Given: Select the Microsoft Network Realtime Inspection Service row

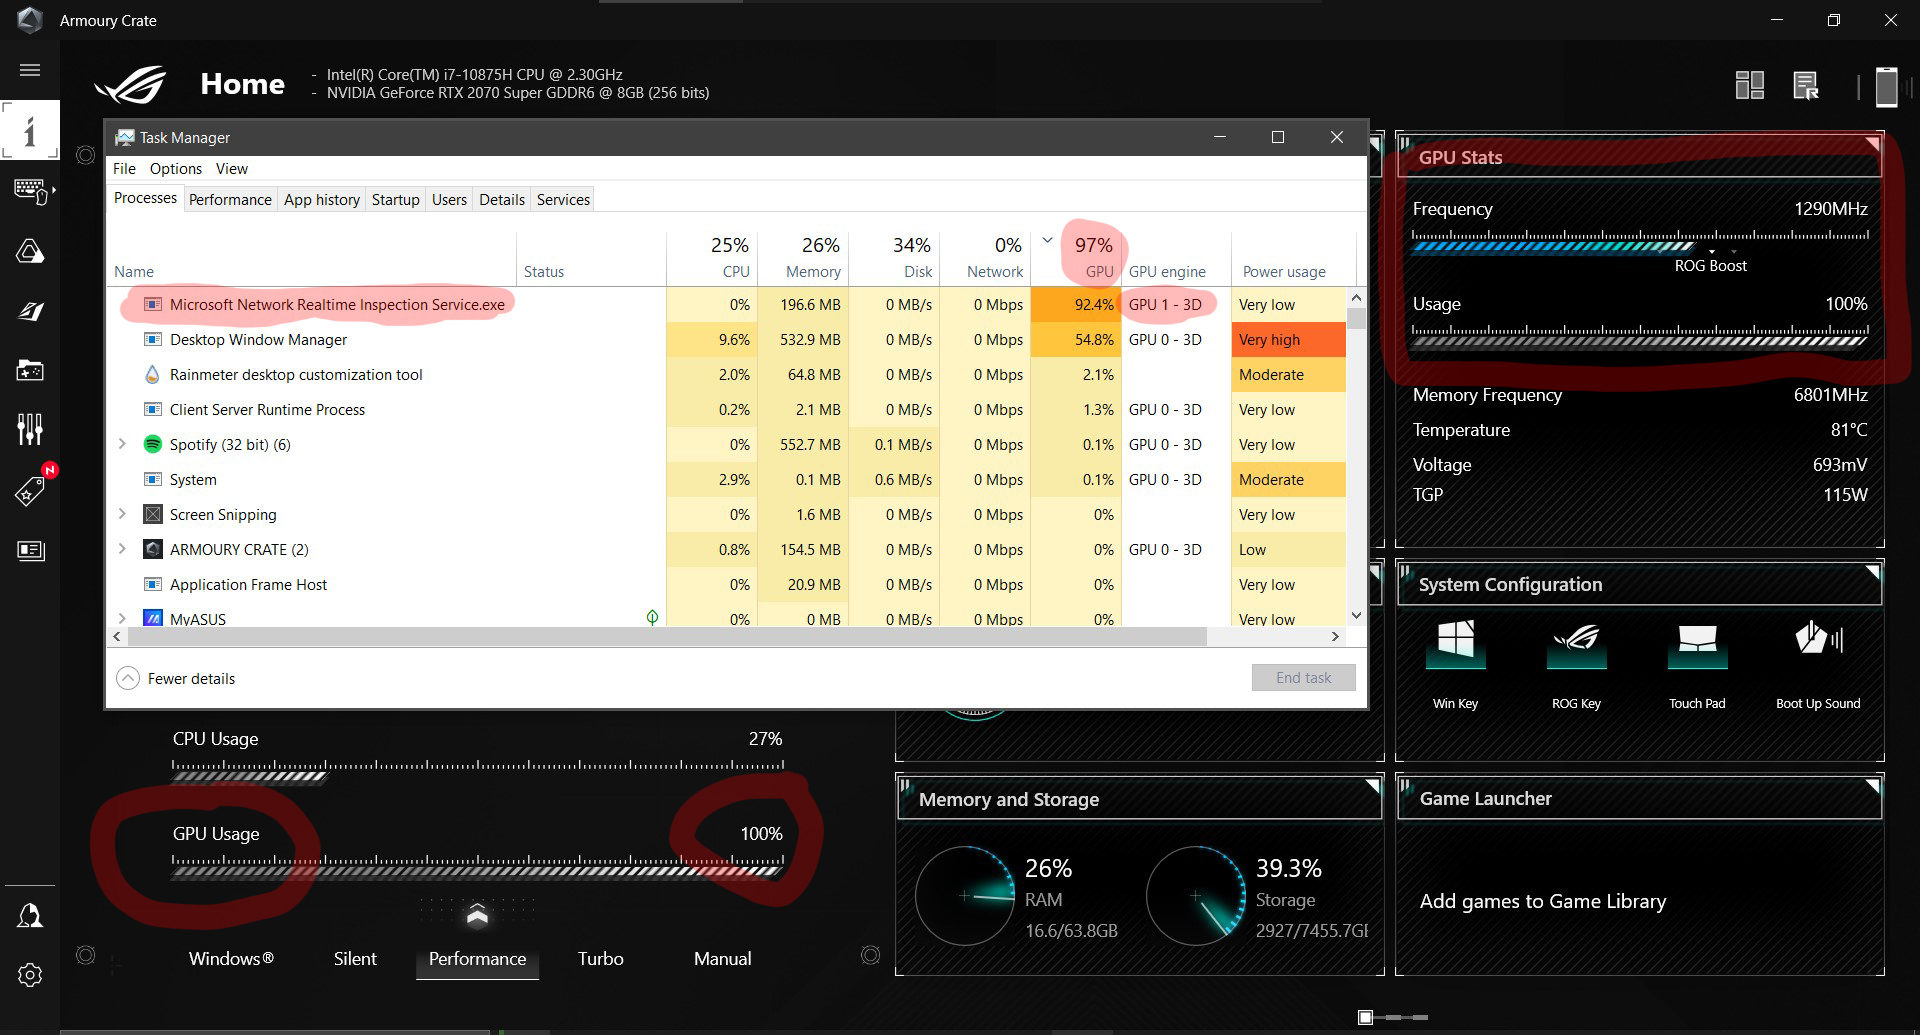Looking at the screenshot, I should tap(726, 304).
